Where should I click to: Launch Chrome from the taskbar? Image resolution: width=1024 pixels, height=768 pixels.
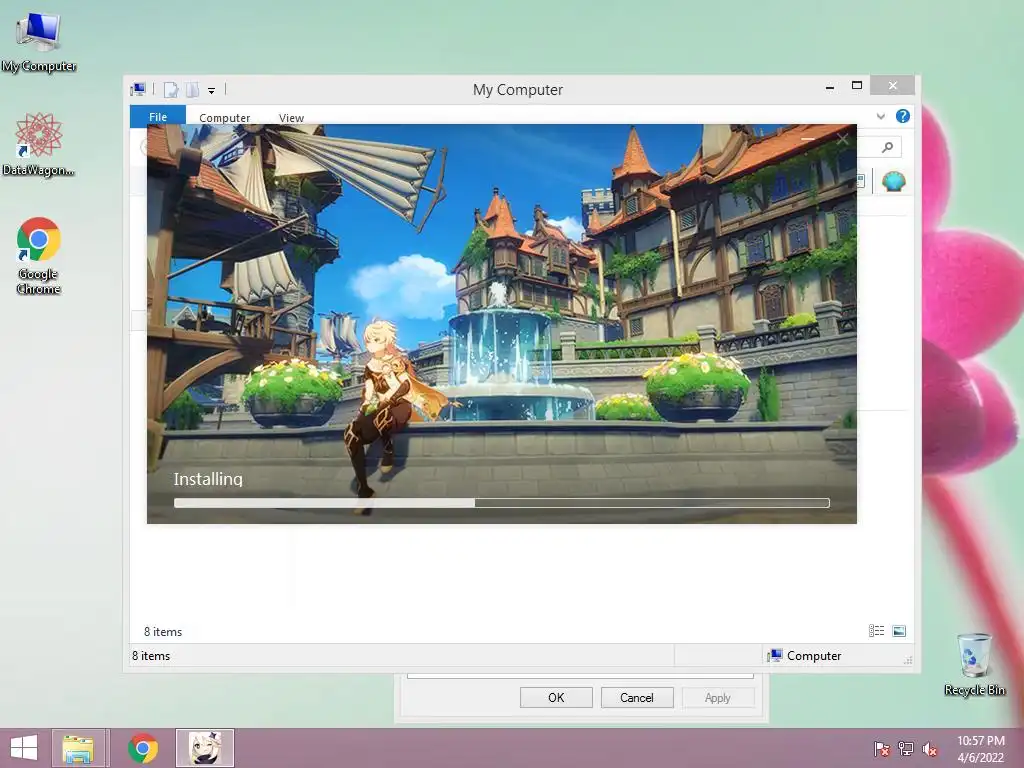click(142, 748)
